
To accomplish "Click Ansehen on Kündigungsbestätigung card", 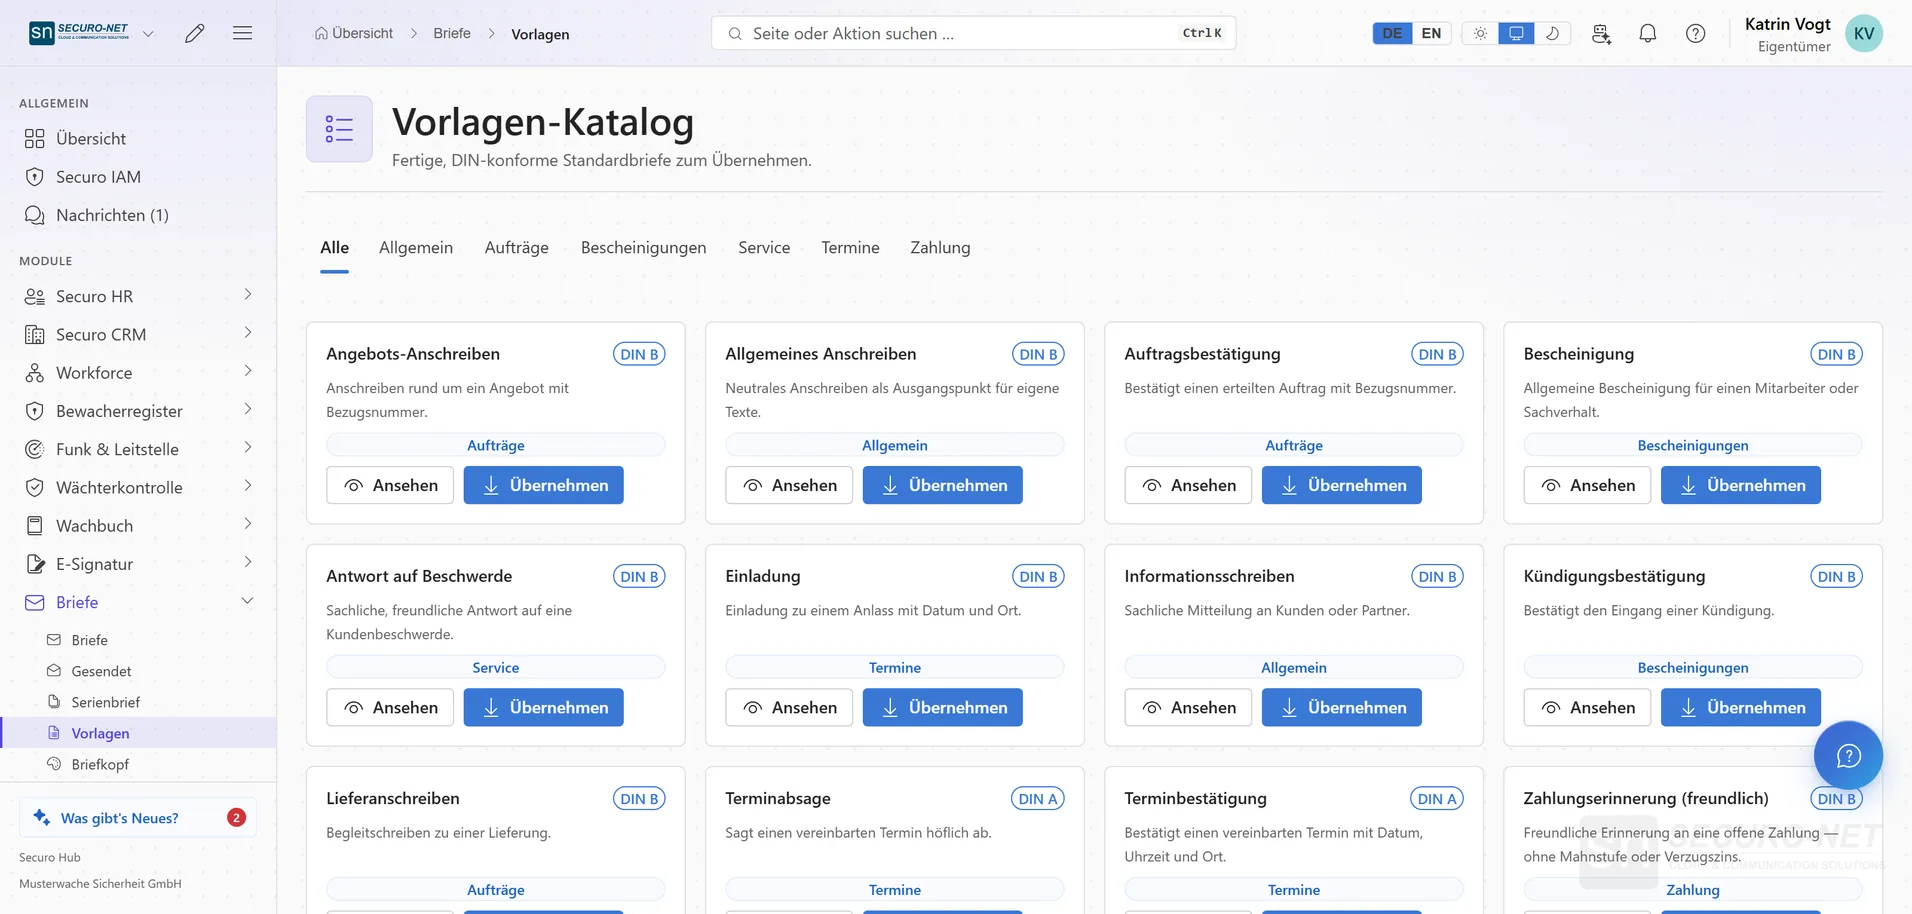I will pos(1587,707).
